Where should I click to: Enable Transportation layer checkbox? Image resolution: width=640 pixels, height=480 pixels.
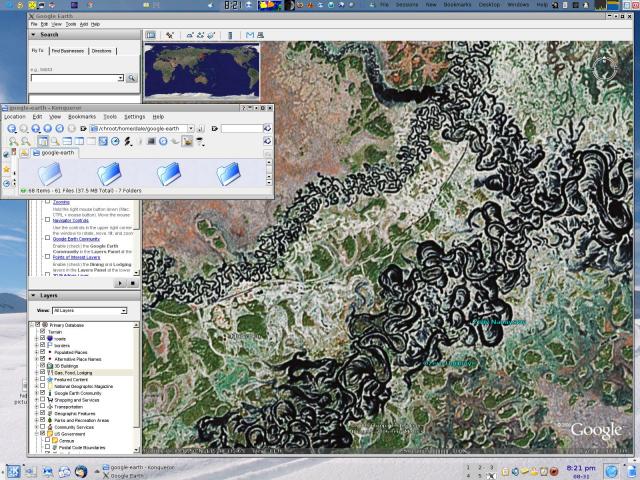(42, 407)
